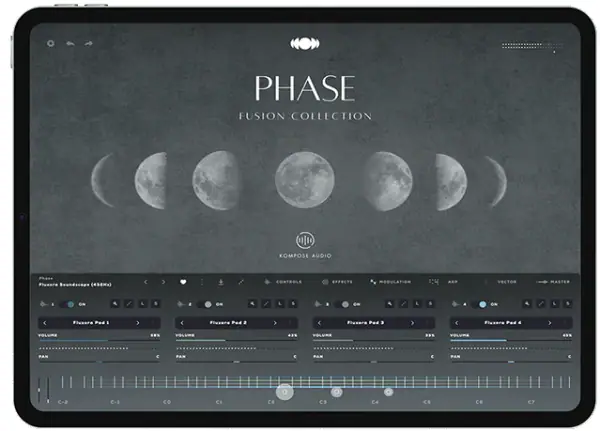600x431 pixels.
Task: Click the randomize icon beside the save icon
Action: point(241,282)
